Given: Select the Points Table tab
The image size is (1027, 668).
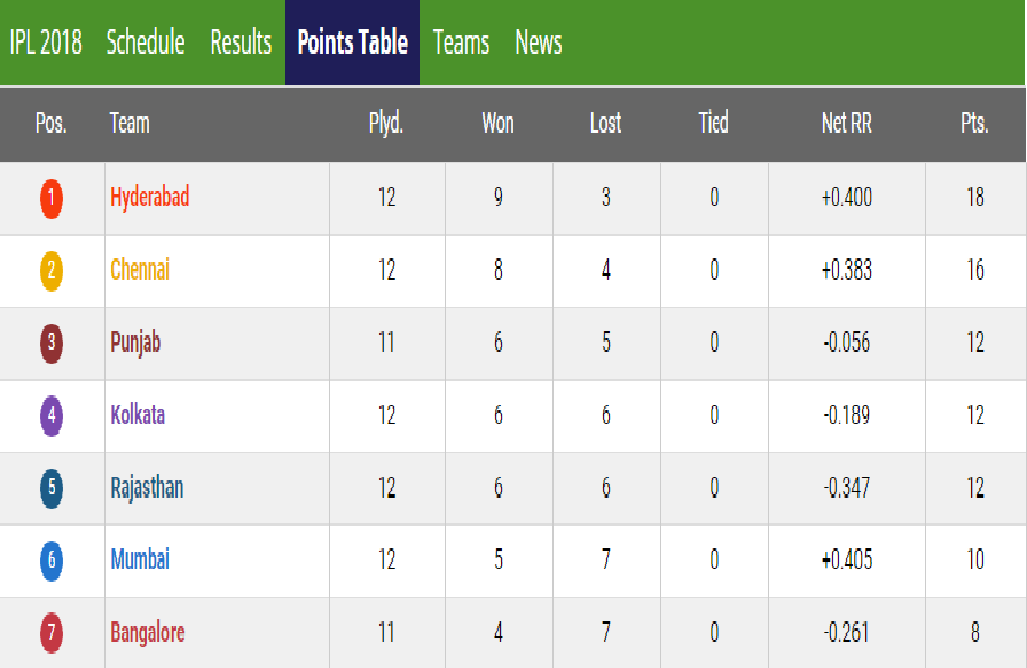Looking at the screenshot, I should point(352,43).
